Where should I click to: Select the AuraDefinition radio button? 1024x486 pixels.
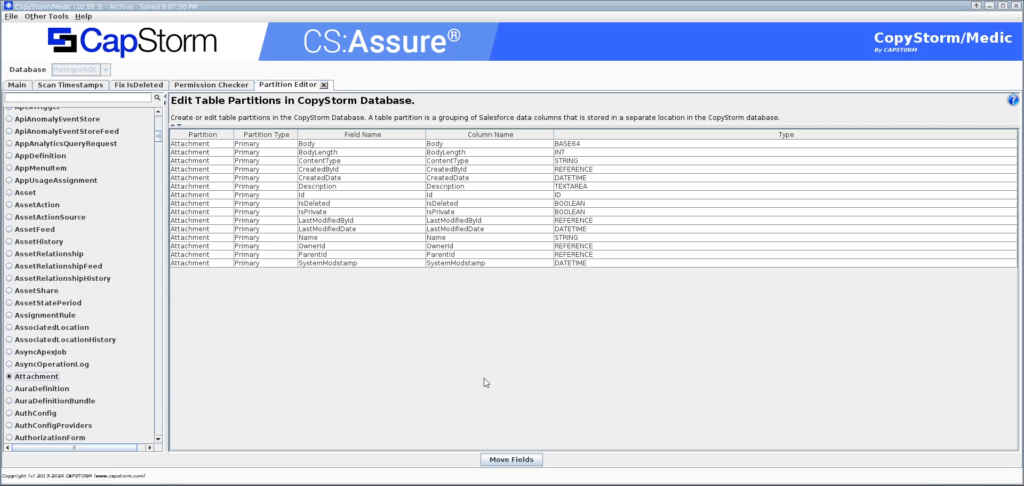(9, 388)
